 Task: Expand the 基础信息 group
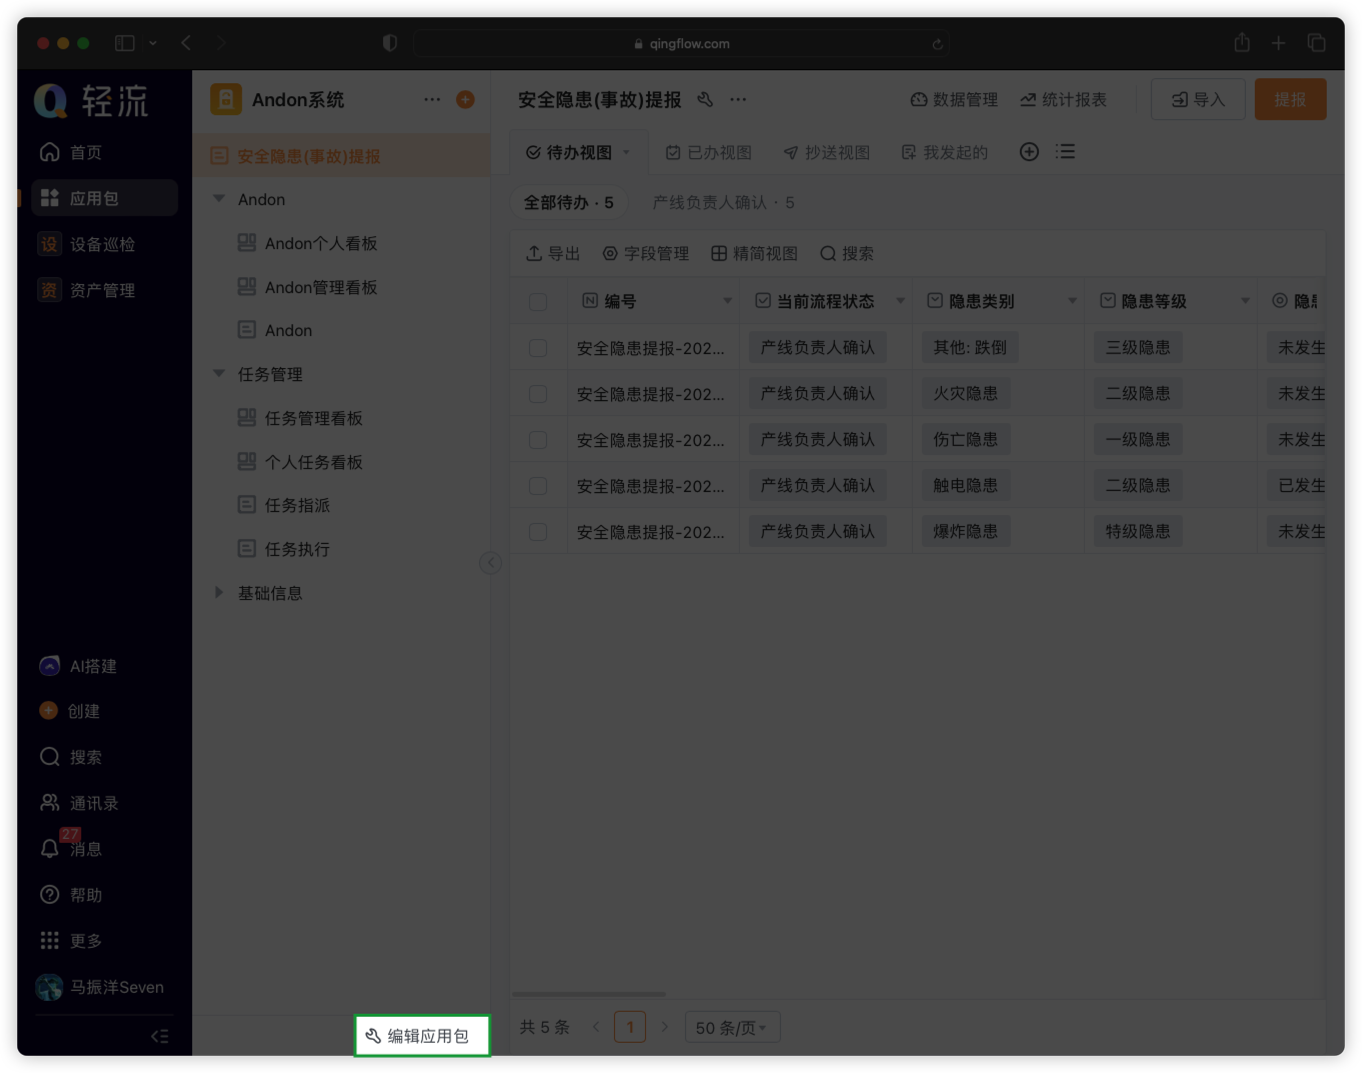(x=219, y=593)
